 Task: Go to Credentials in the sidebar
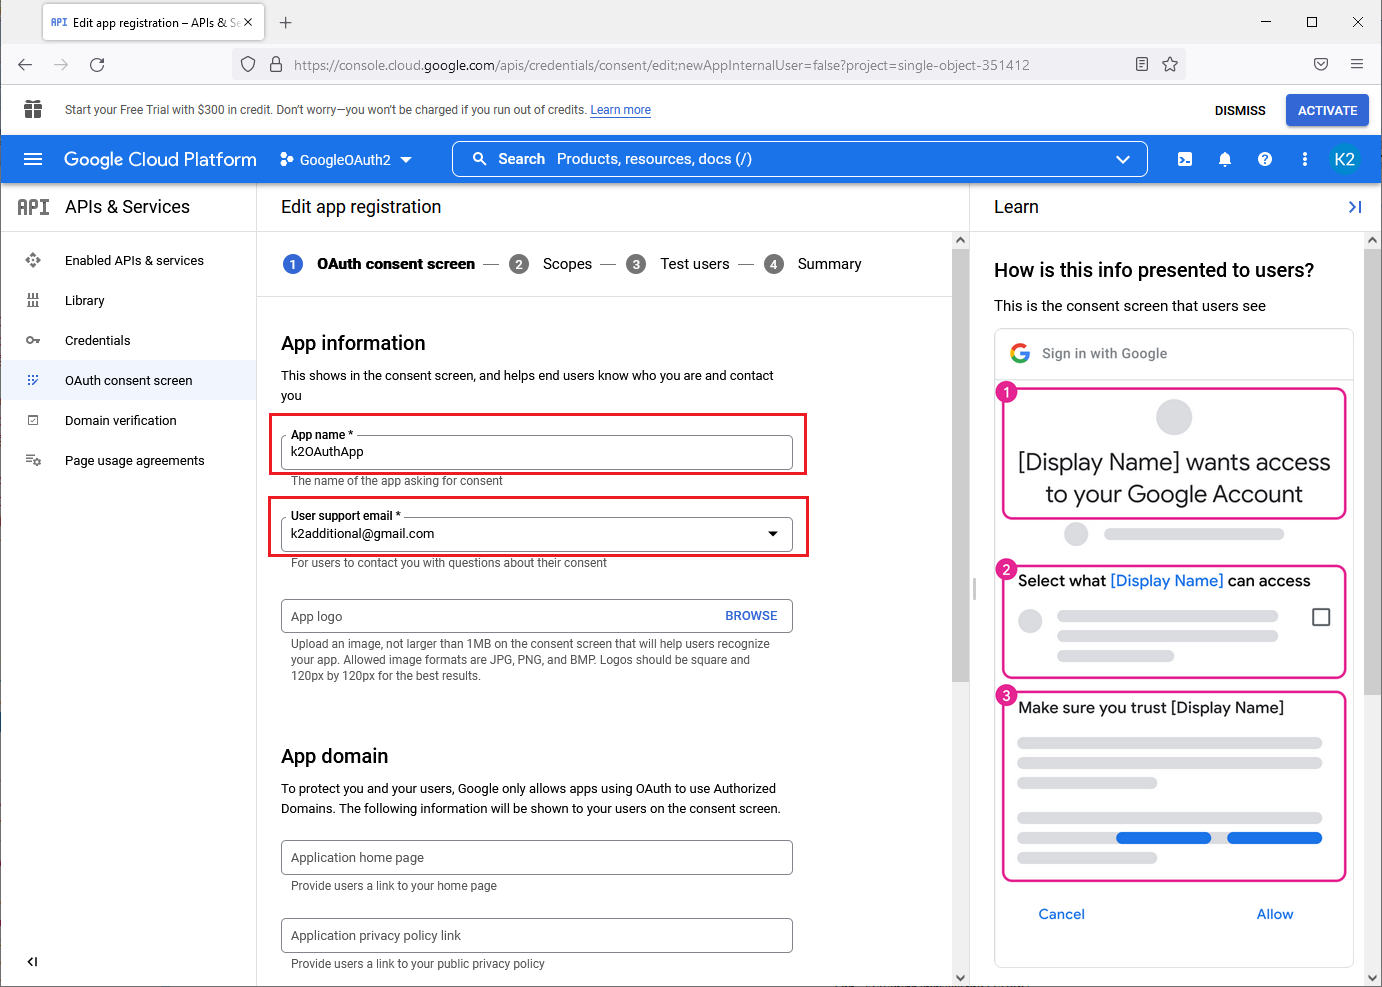point(98,341)
